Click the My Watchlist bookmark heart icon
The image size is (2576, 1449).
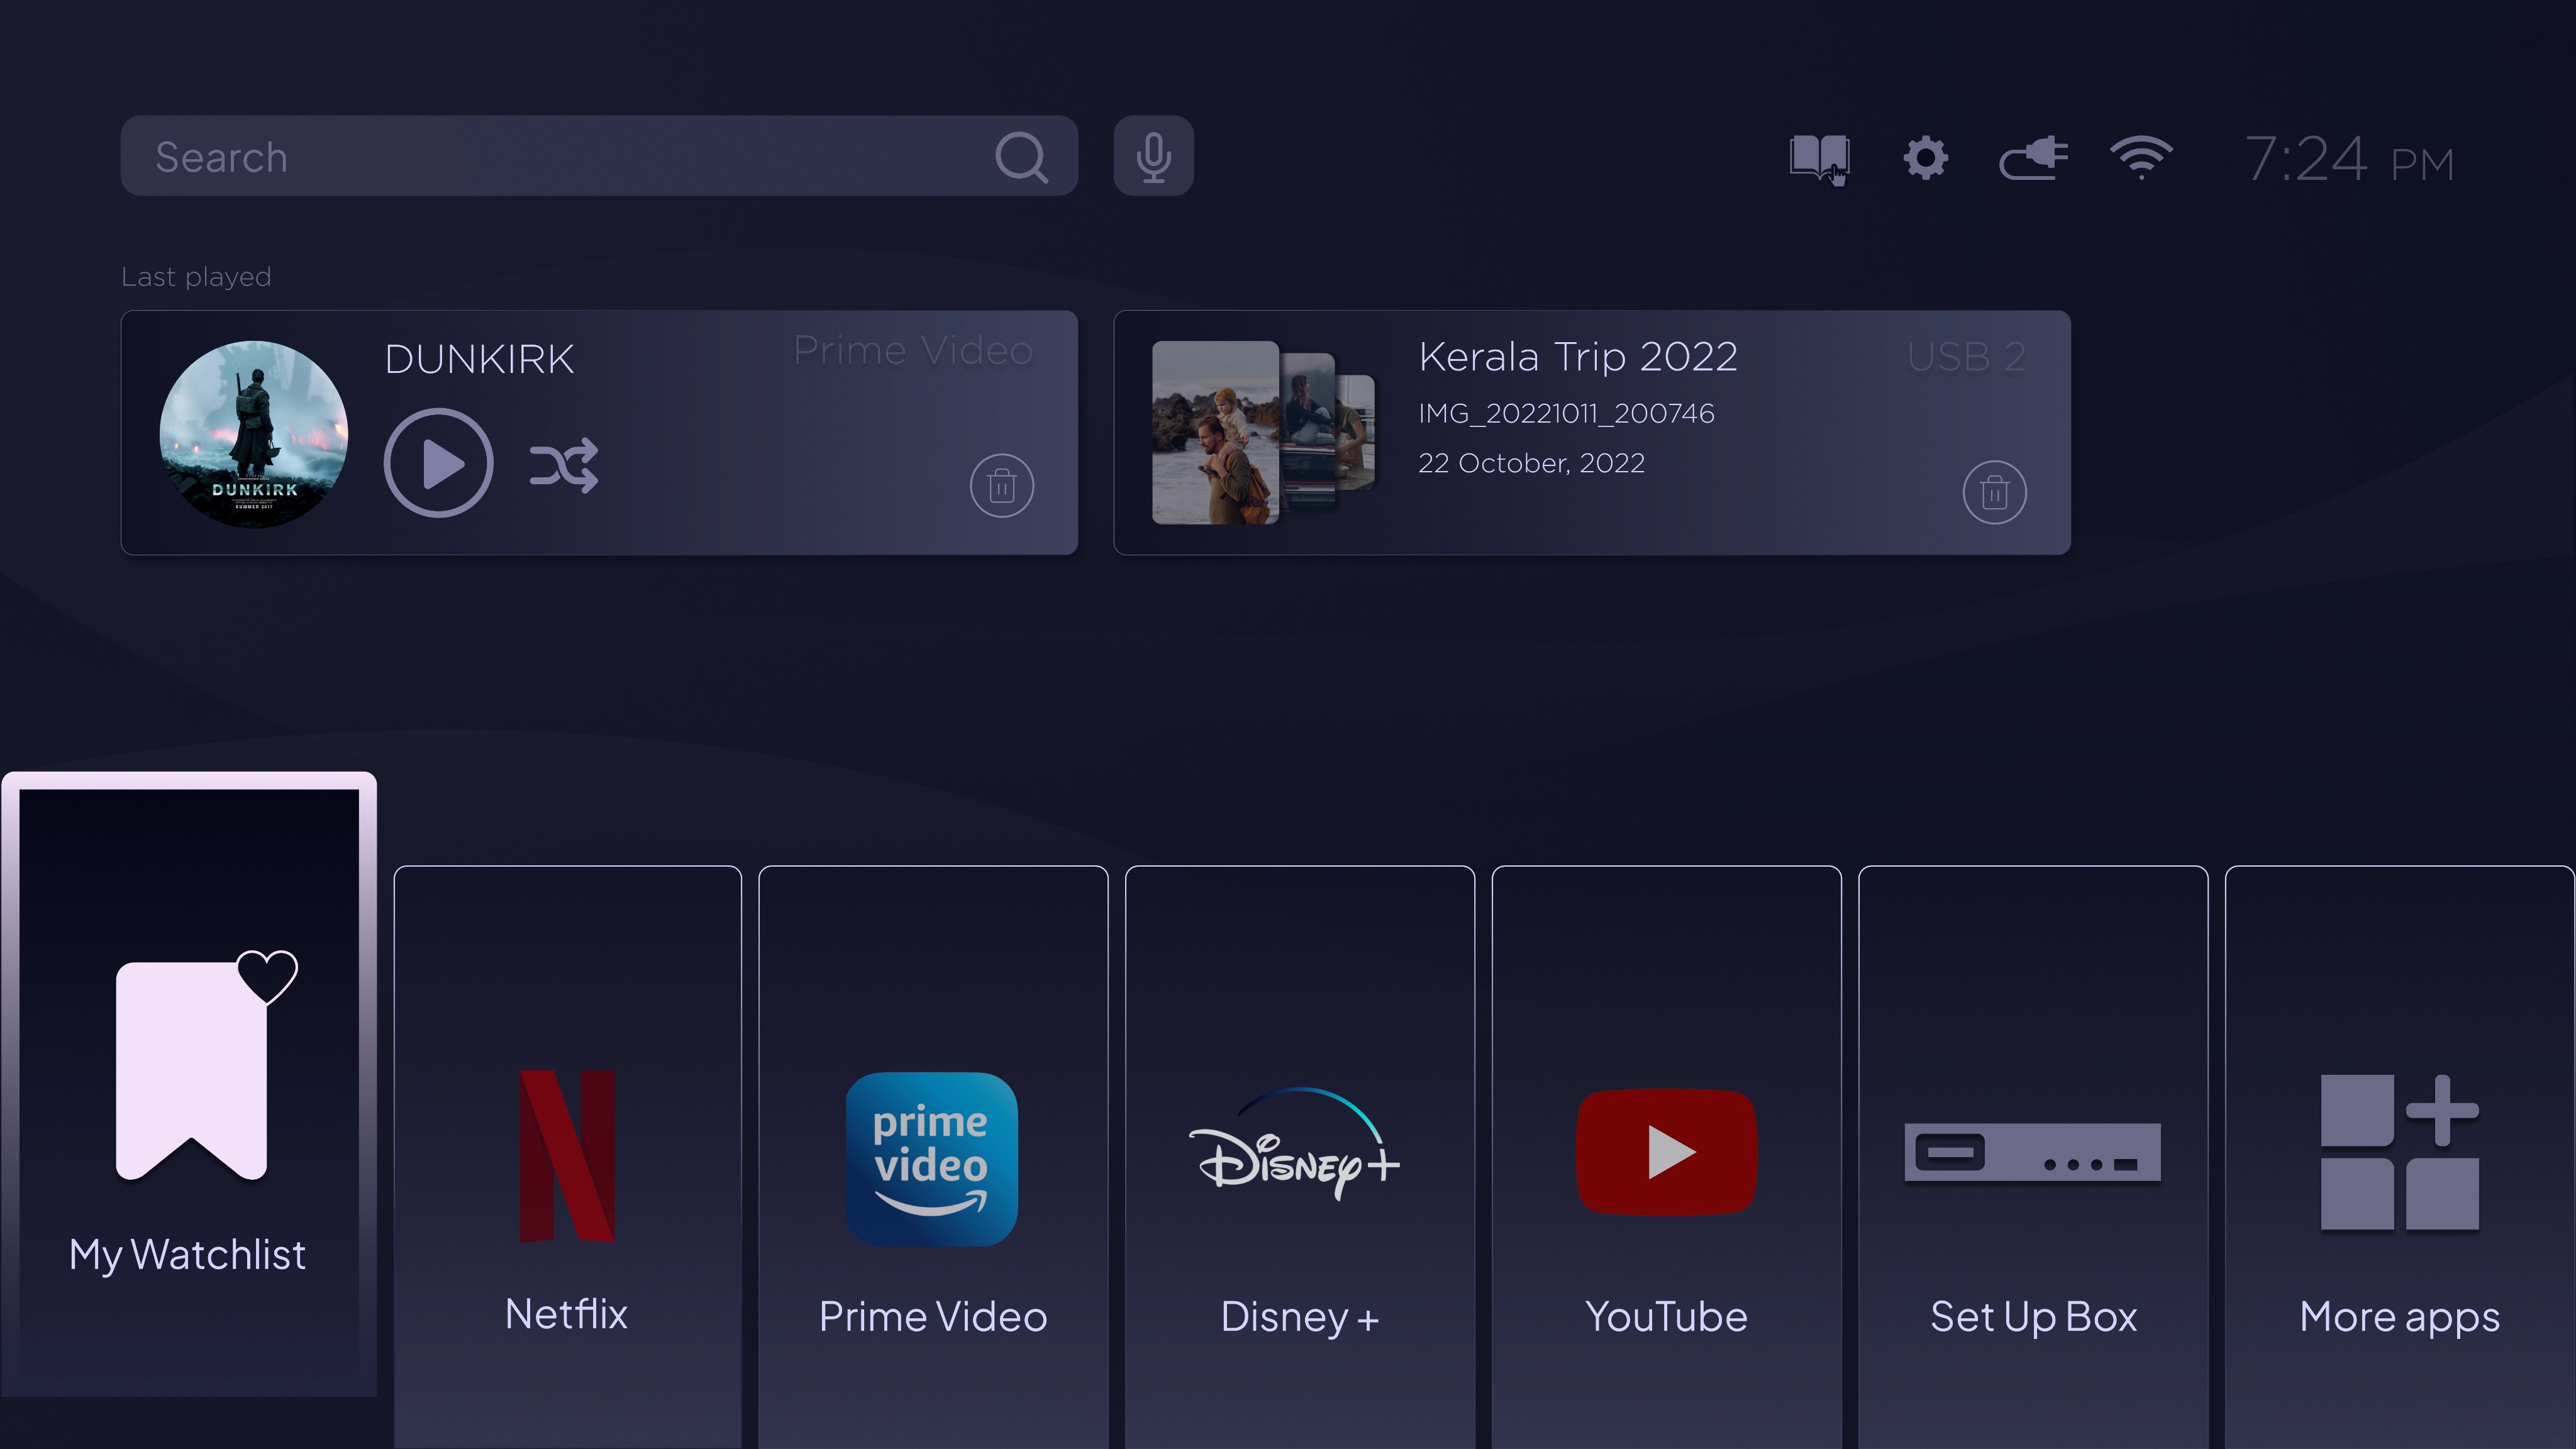coord(207,1066)
